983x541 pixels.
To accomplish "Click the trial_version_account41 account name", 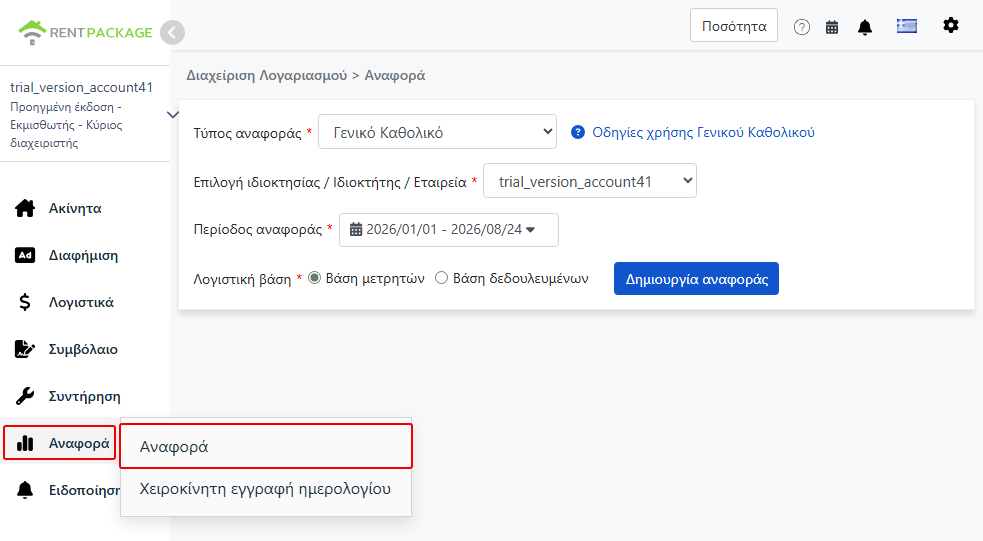I will point(81,87).
